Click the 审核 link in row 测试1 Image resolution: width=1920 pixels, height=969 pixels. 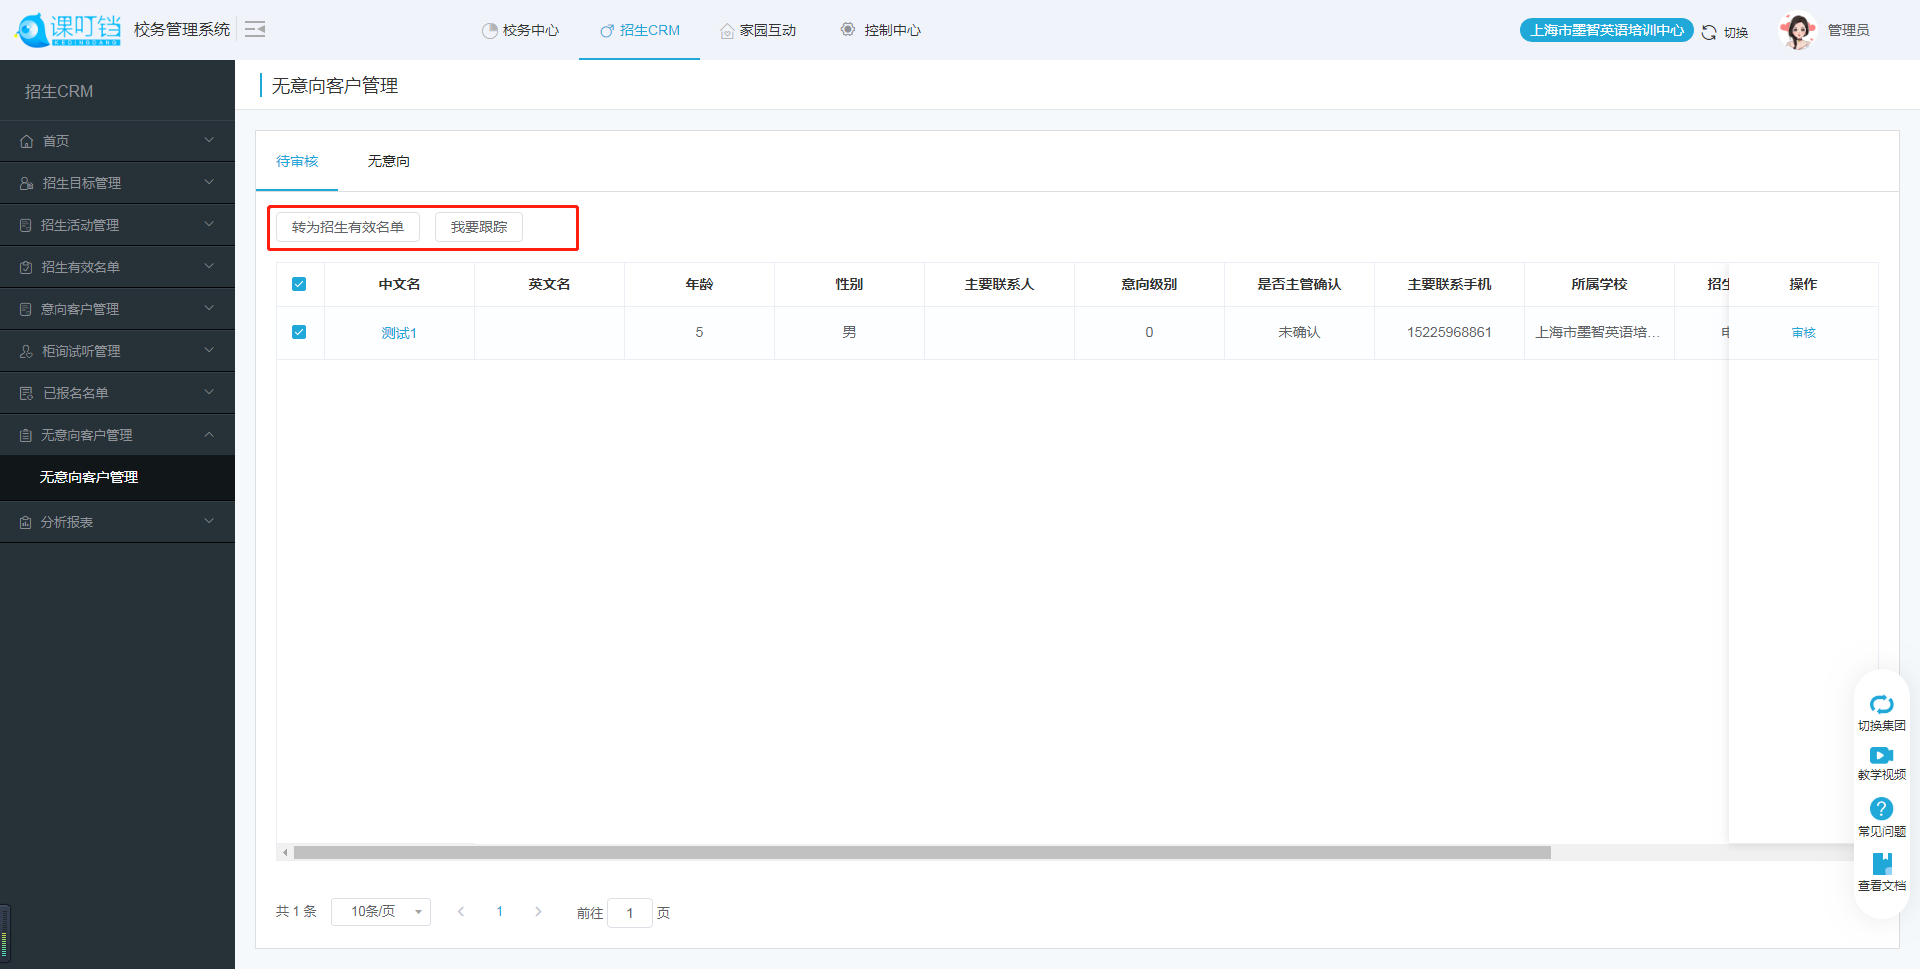click(x=1803, y=333)
